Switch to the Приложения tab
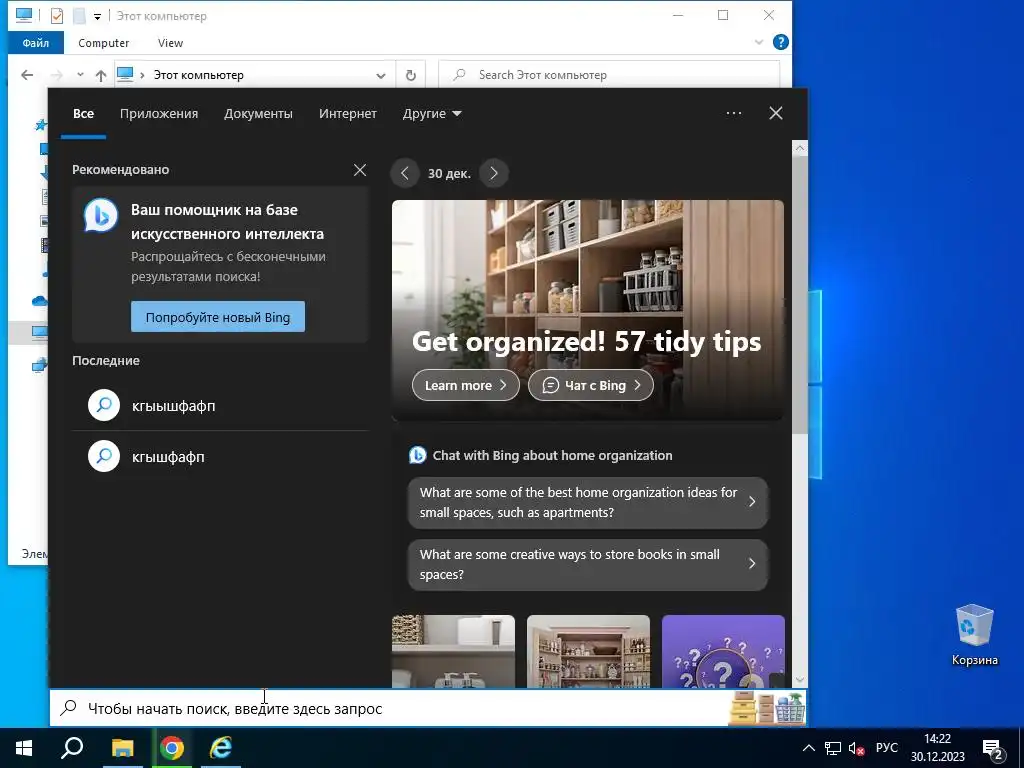1024x768 pixels. point(159,114)
